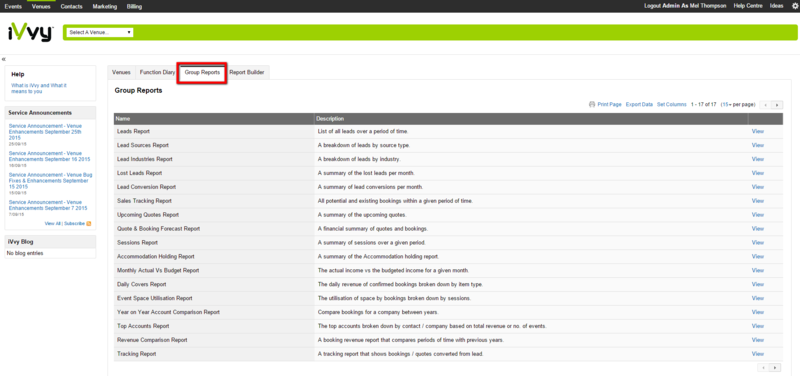The width and height of the screenshot is (800, 376).
Task: View the Year on Year Account Comparison Report
Action: (x=758, y=312)
